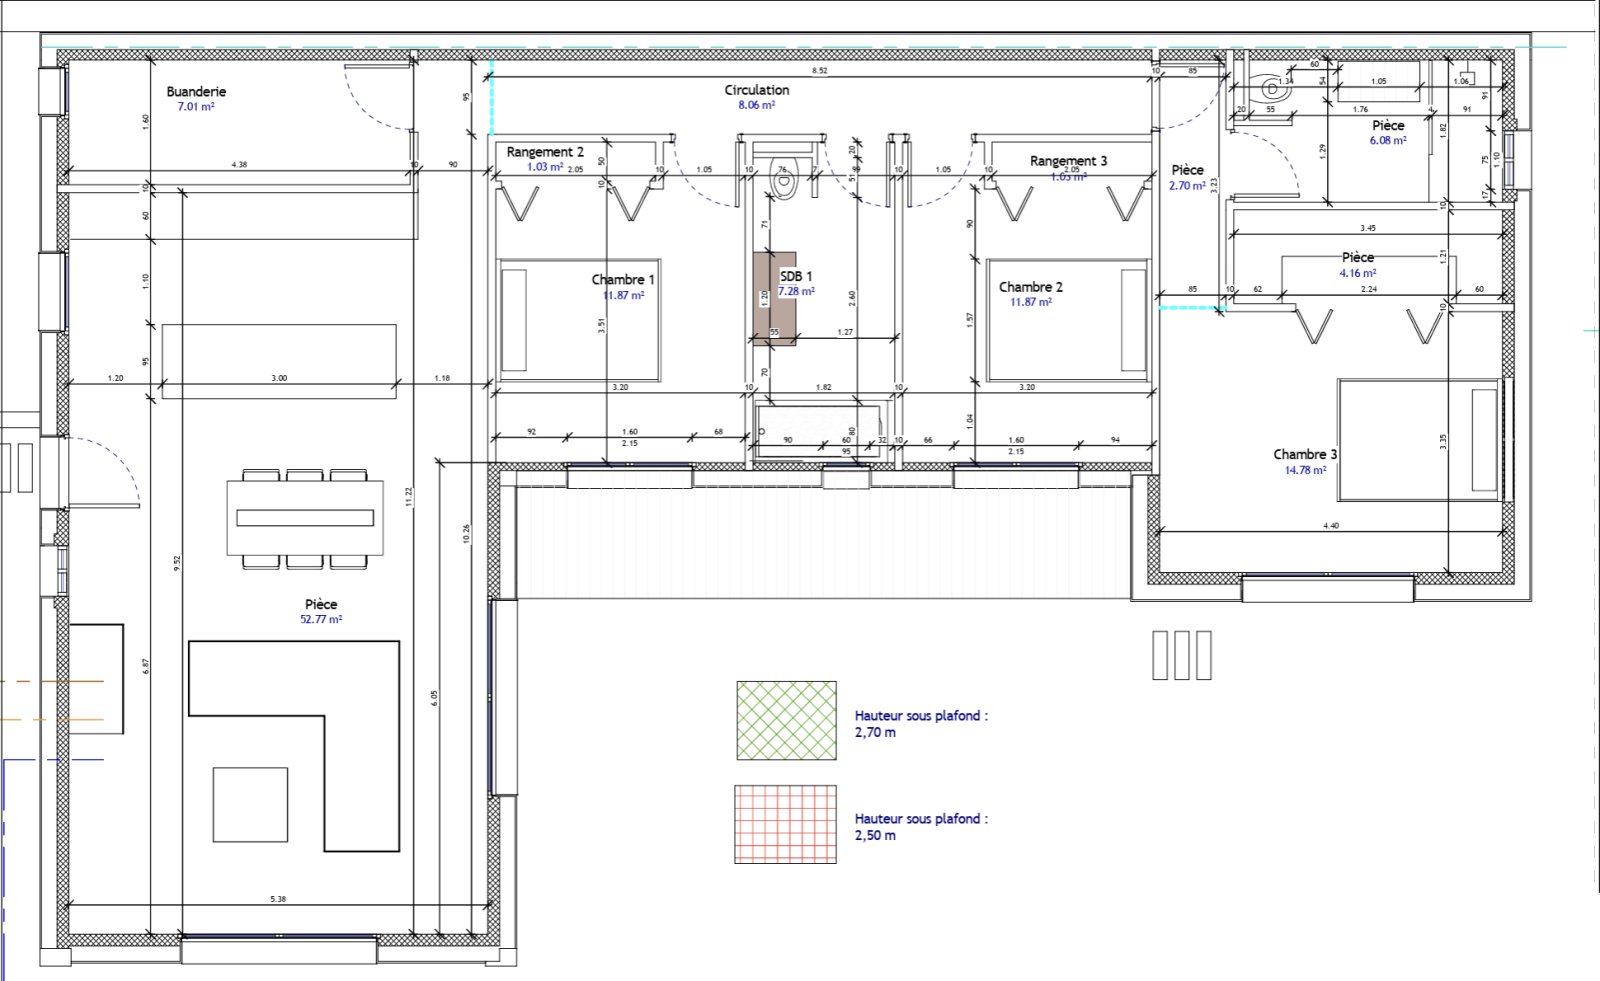Select the 5.38 dimension at the bottom

pyautogui.click(x=278, y=899)
